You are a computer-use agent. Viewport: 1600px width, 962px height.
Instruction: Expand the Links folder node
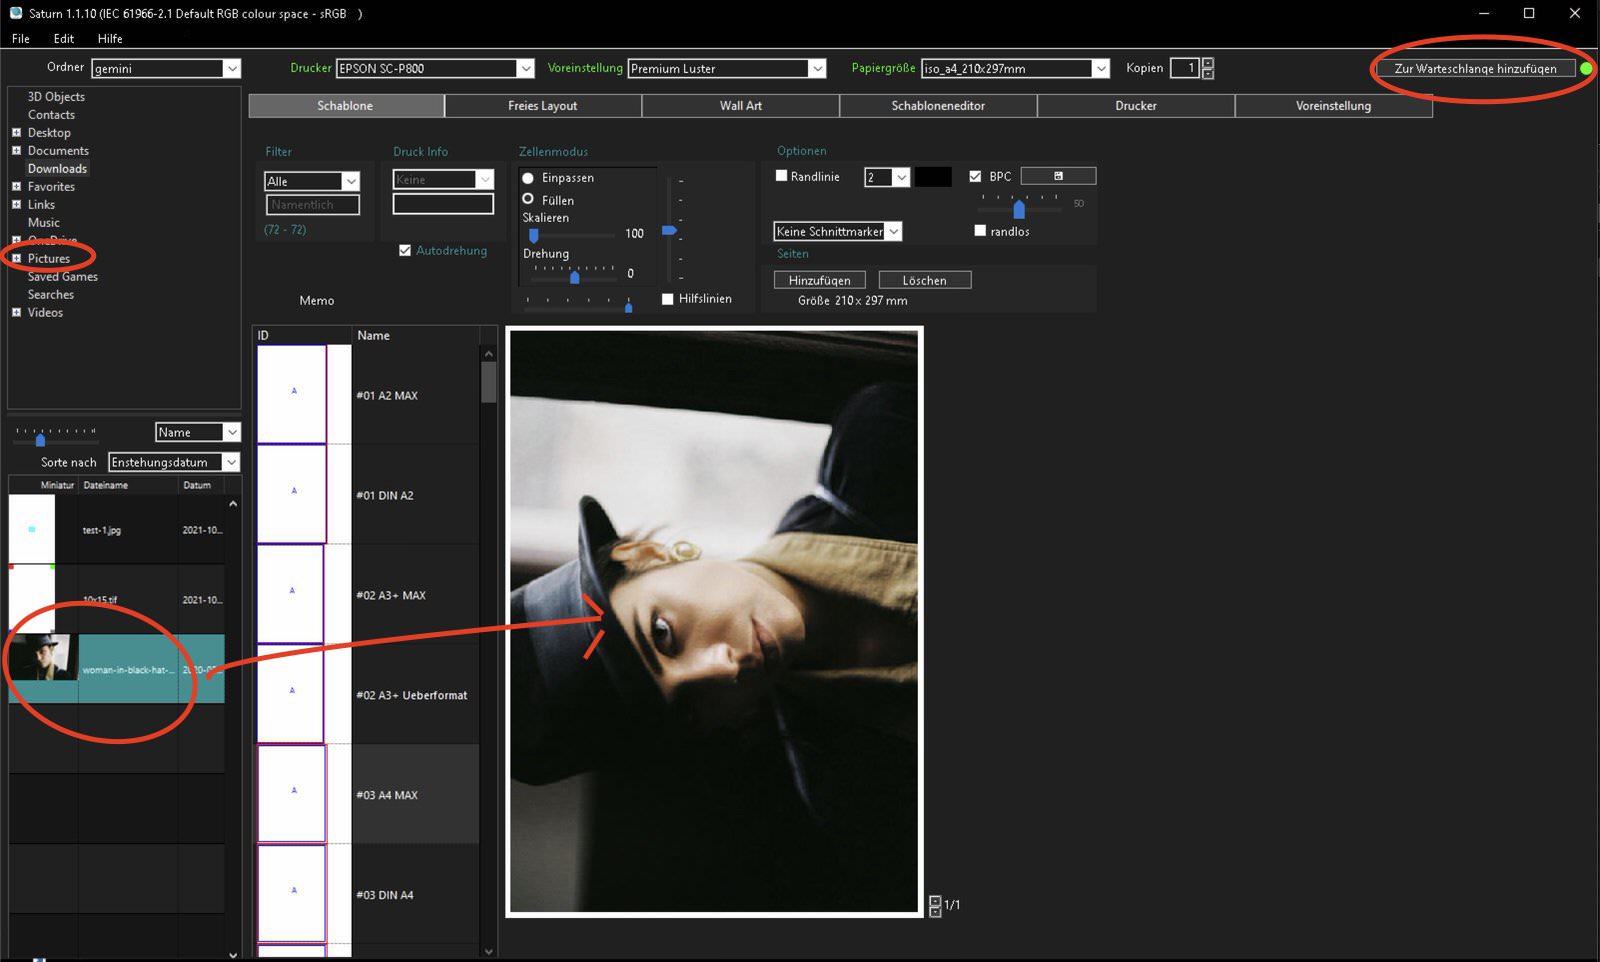point(16,204)
